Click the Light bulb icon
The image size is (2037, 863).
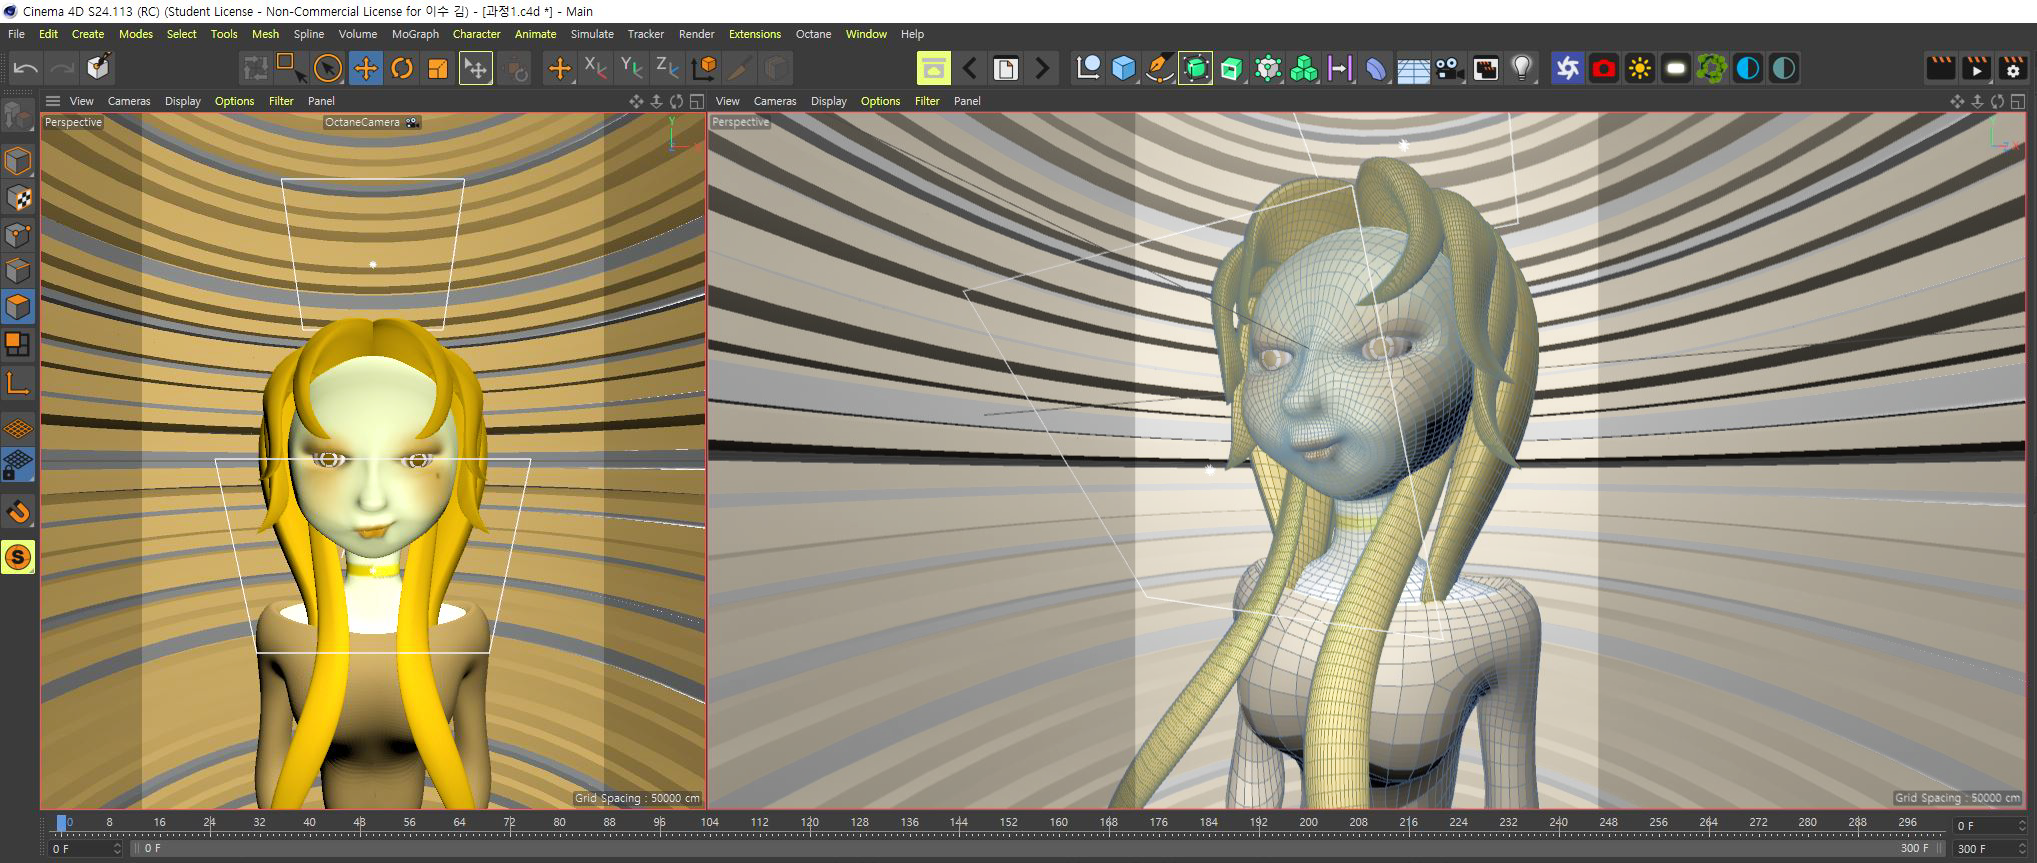click(x=1522, y=68)
